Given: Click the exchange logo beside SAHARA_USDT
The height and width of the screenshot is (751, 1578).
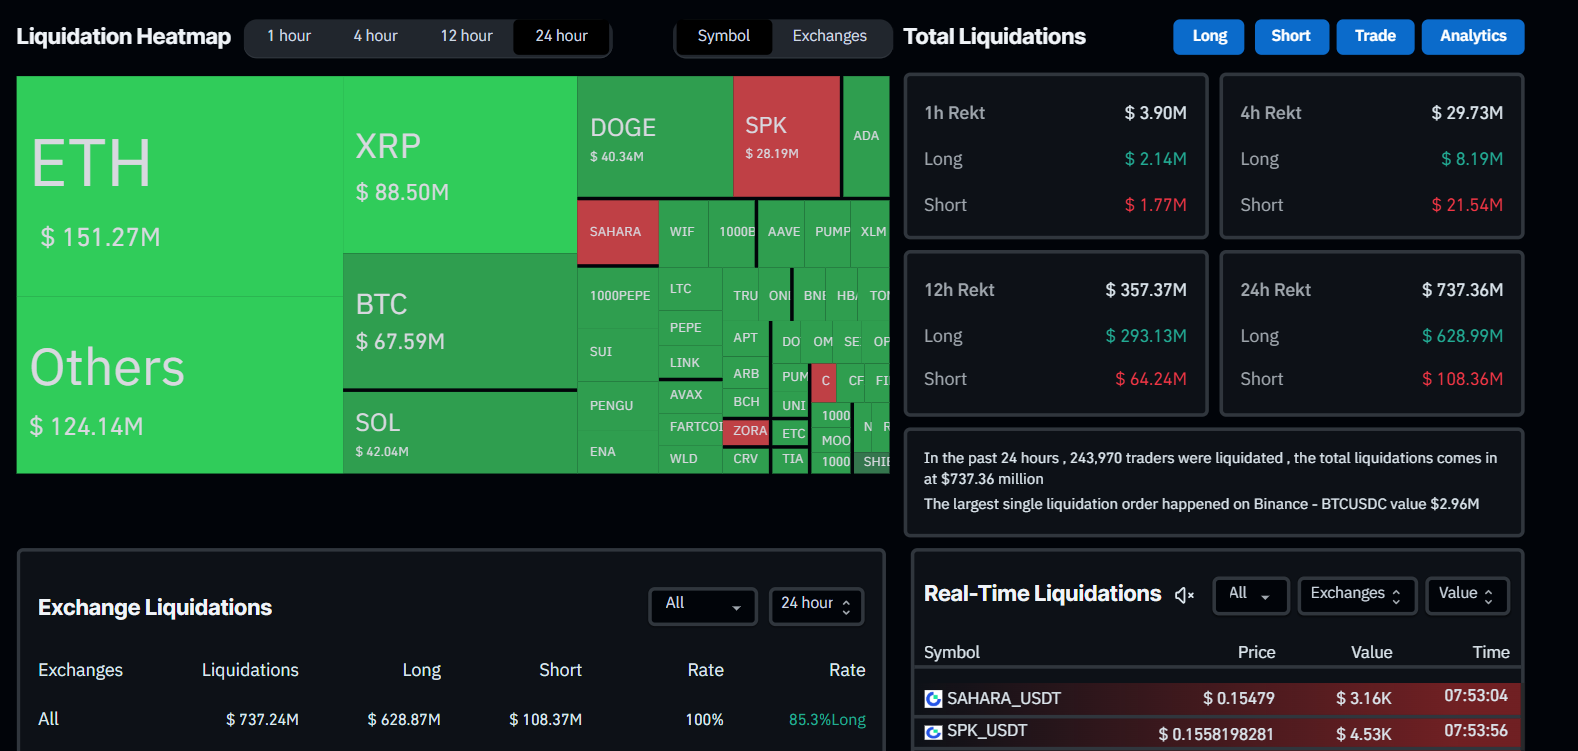Looking at the screenshot, I should 933,699.
